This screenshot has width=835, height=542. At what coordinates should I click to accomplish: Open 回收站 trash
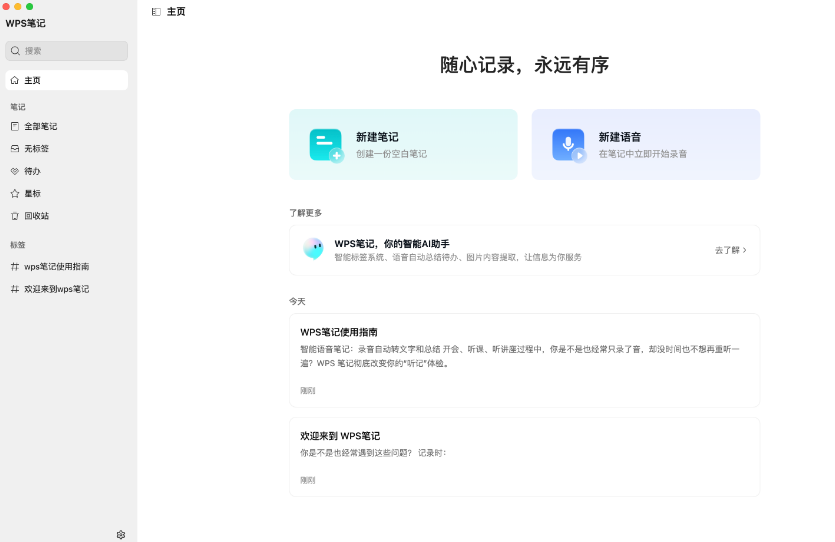click(x=67, y=216)
